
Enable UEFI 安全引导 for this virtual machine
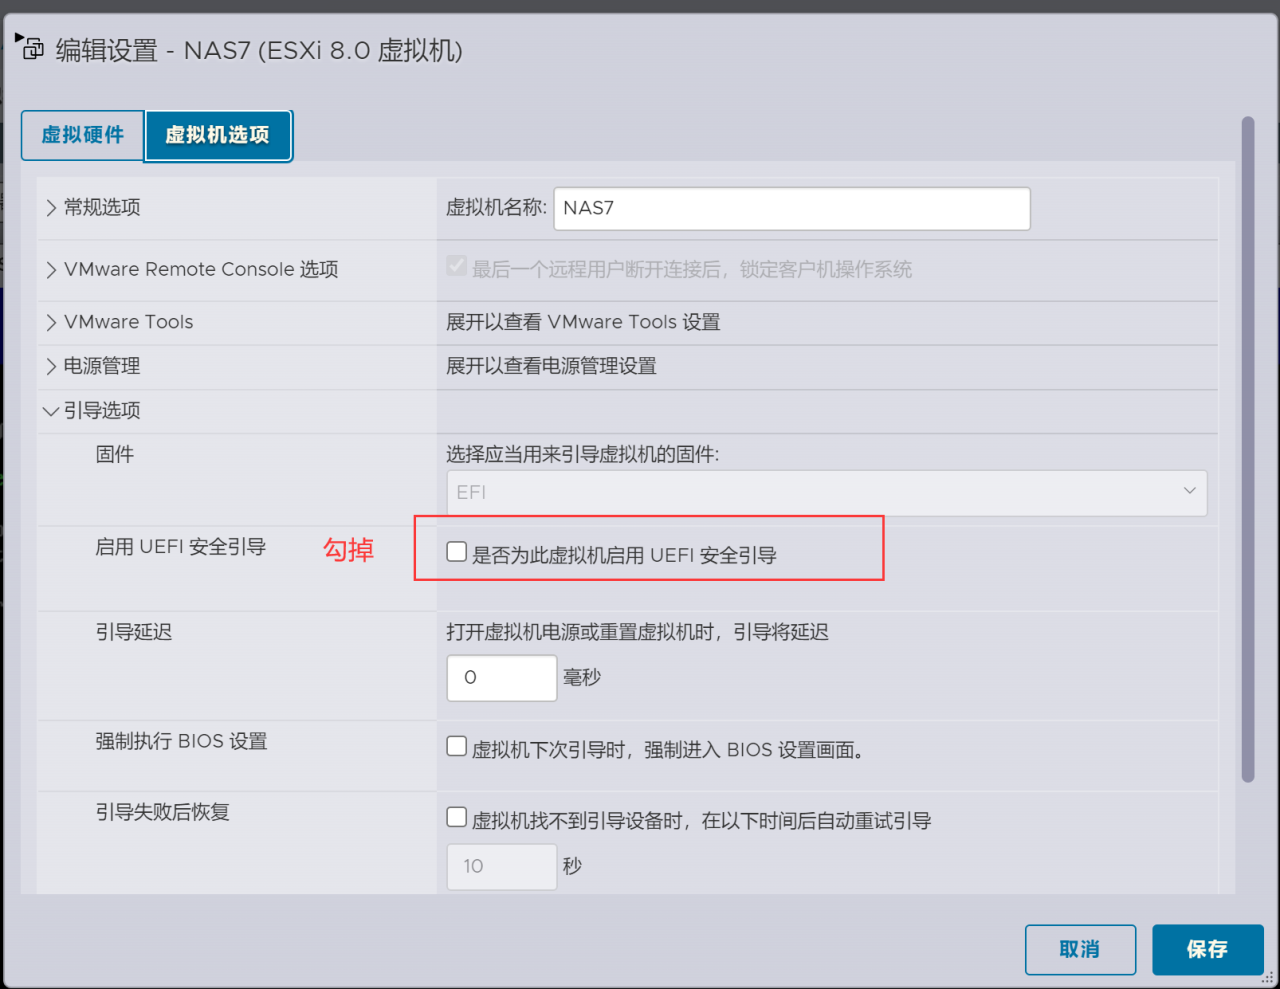[456, 550]
